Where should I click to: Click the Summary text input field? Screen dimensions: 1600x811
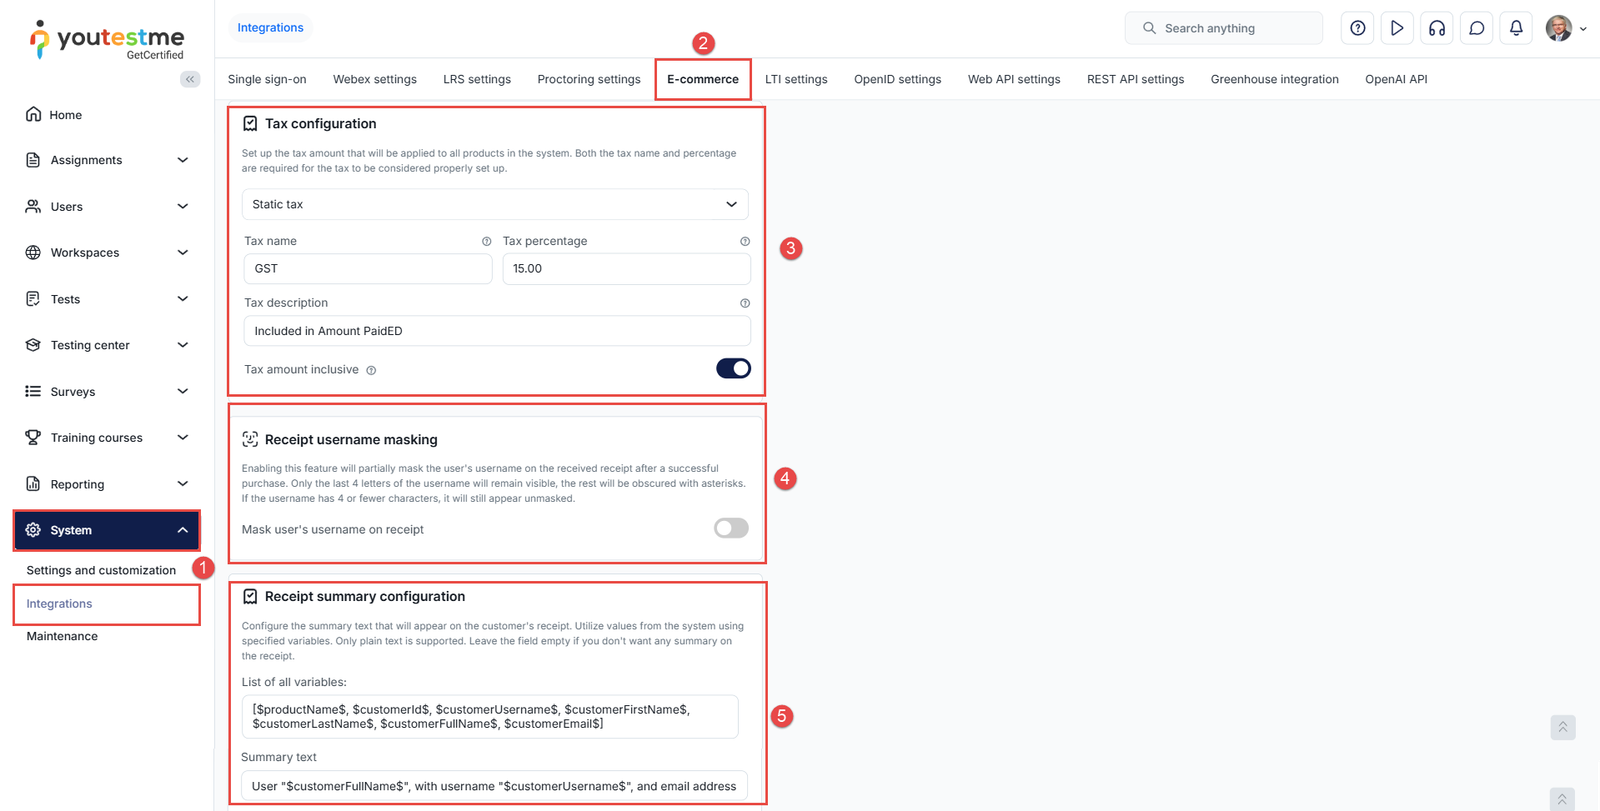[x=495, y=786]
